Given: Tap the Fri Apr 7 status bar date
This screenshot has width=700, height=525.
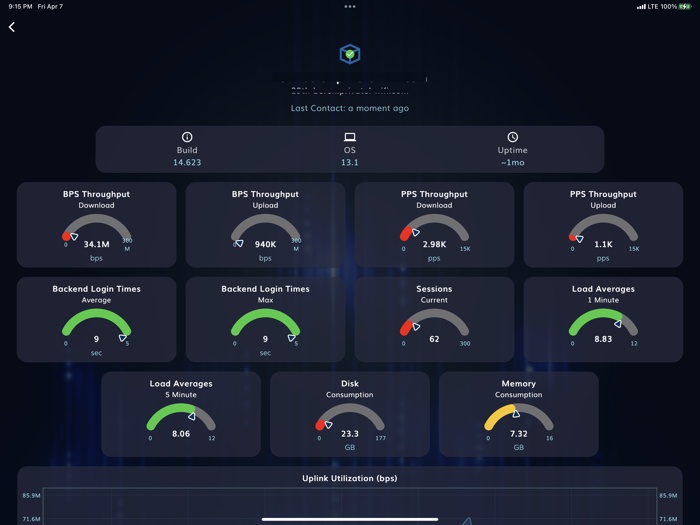Looking at the screenshot, I should tap(50, 7).
